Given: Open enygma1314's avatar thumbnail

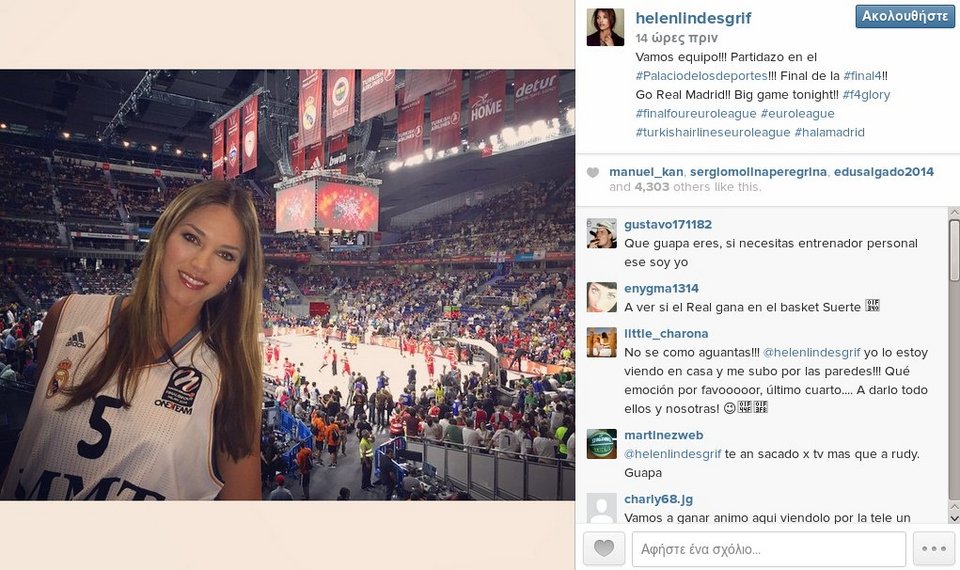Looking at the screenshot, I should click(x=601, y=297).
